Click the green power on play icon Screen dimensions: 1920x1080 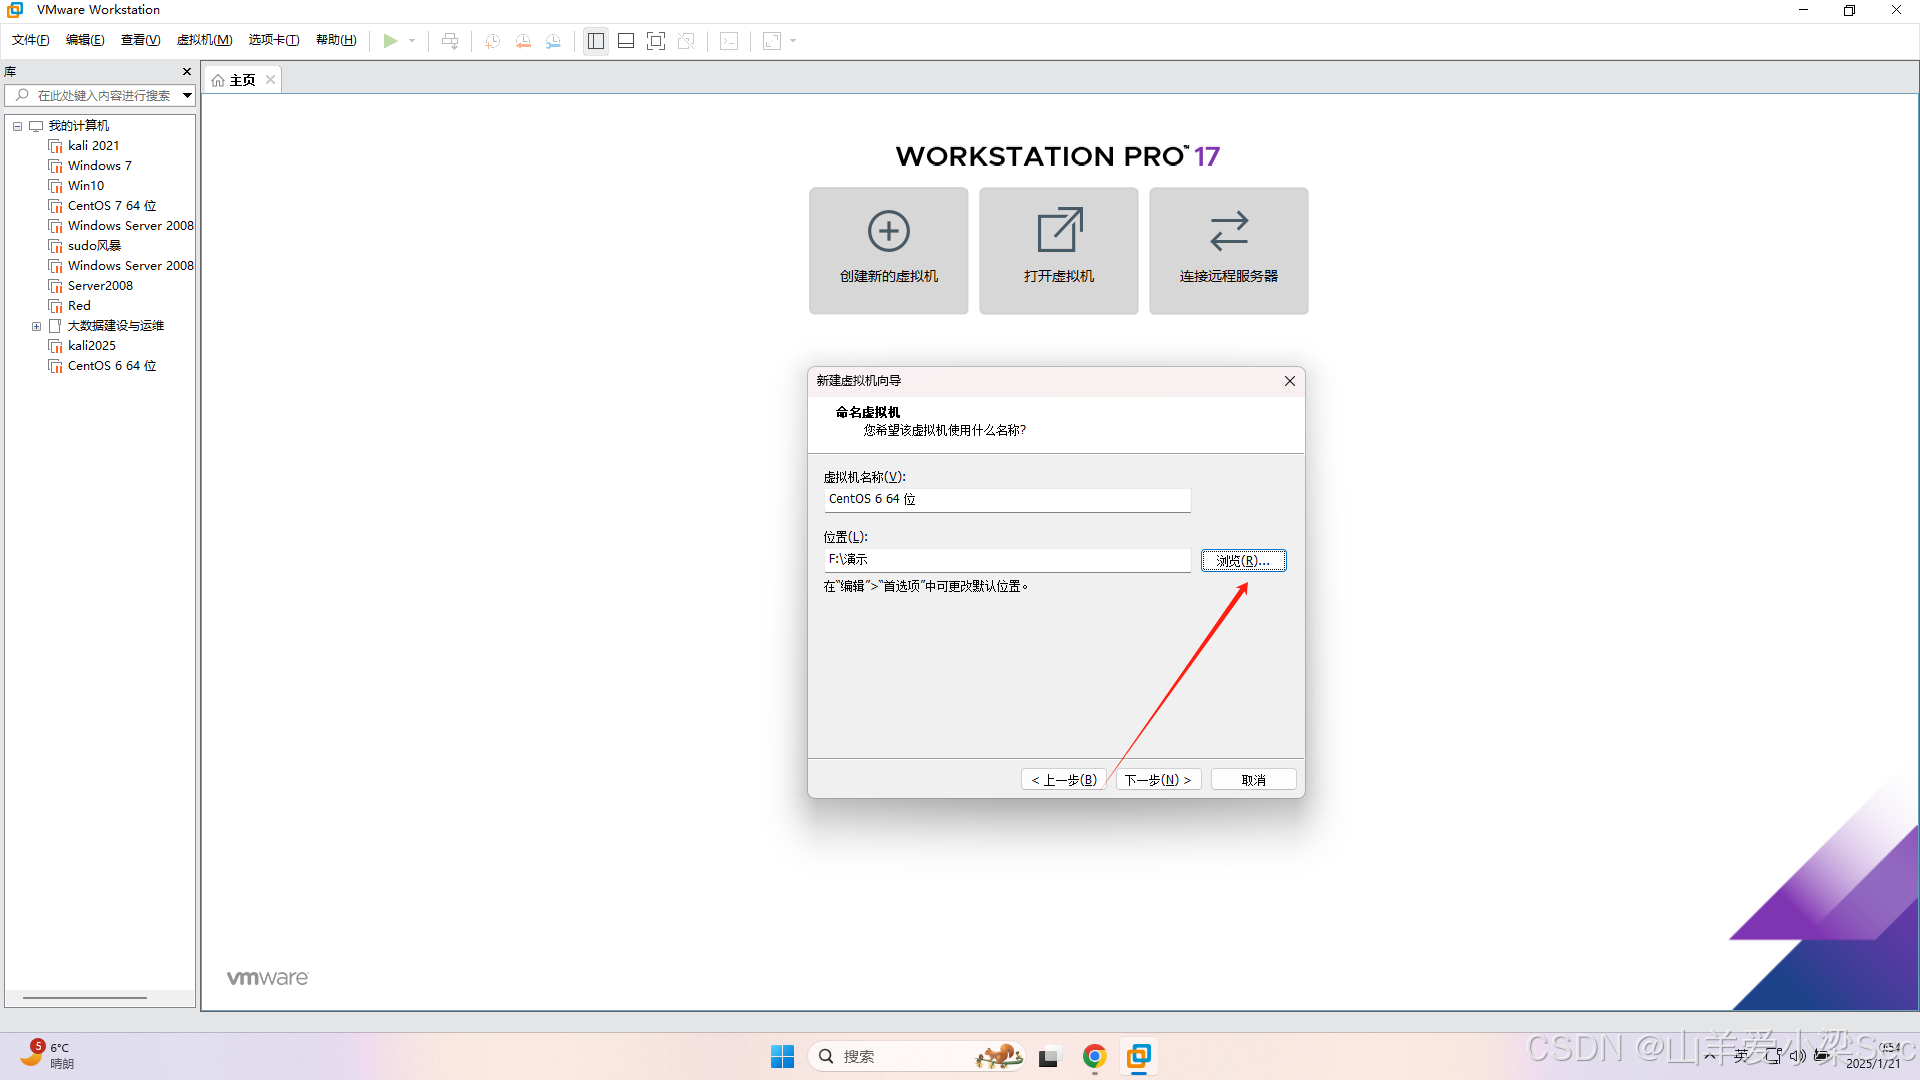[390, 41]
